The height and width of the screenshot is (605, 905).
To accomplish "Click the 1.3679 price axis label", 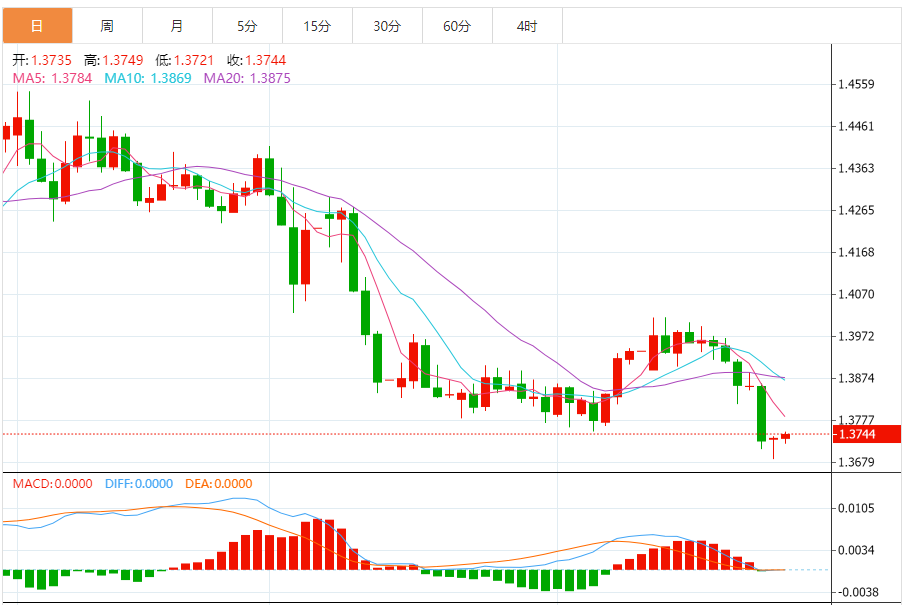I will [857, 462].
